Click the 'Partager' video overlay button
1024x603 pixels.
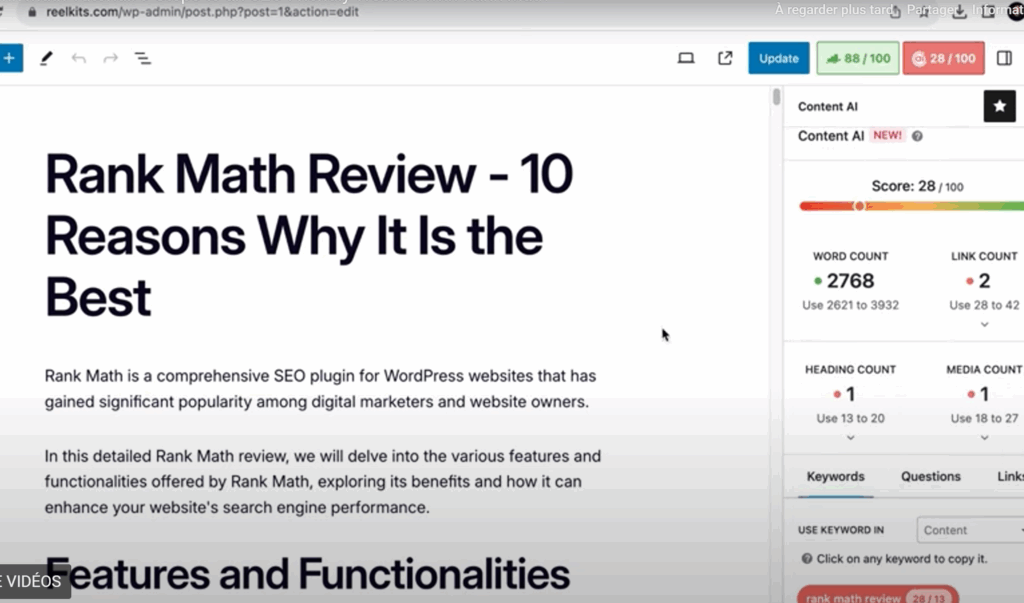[x=932, y=10]
